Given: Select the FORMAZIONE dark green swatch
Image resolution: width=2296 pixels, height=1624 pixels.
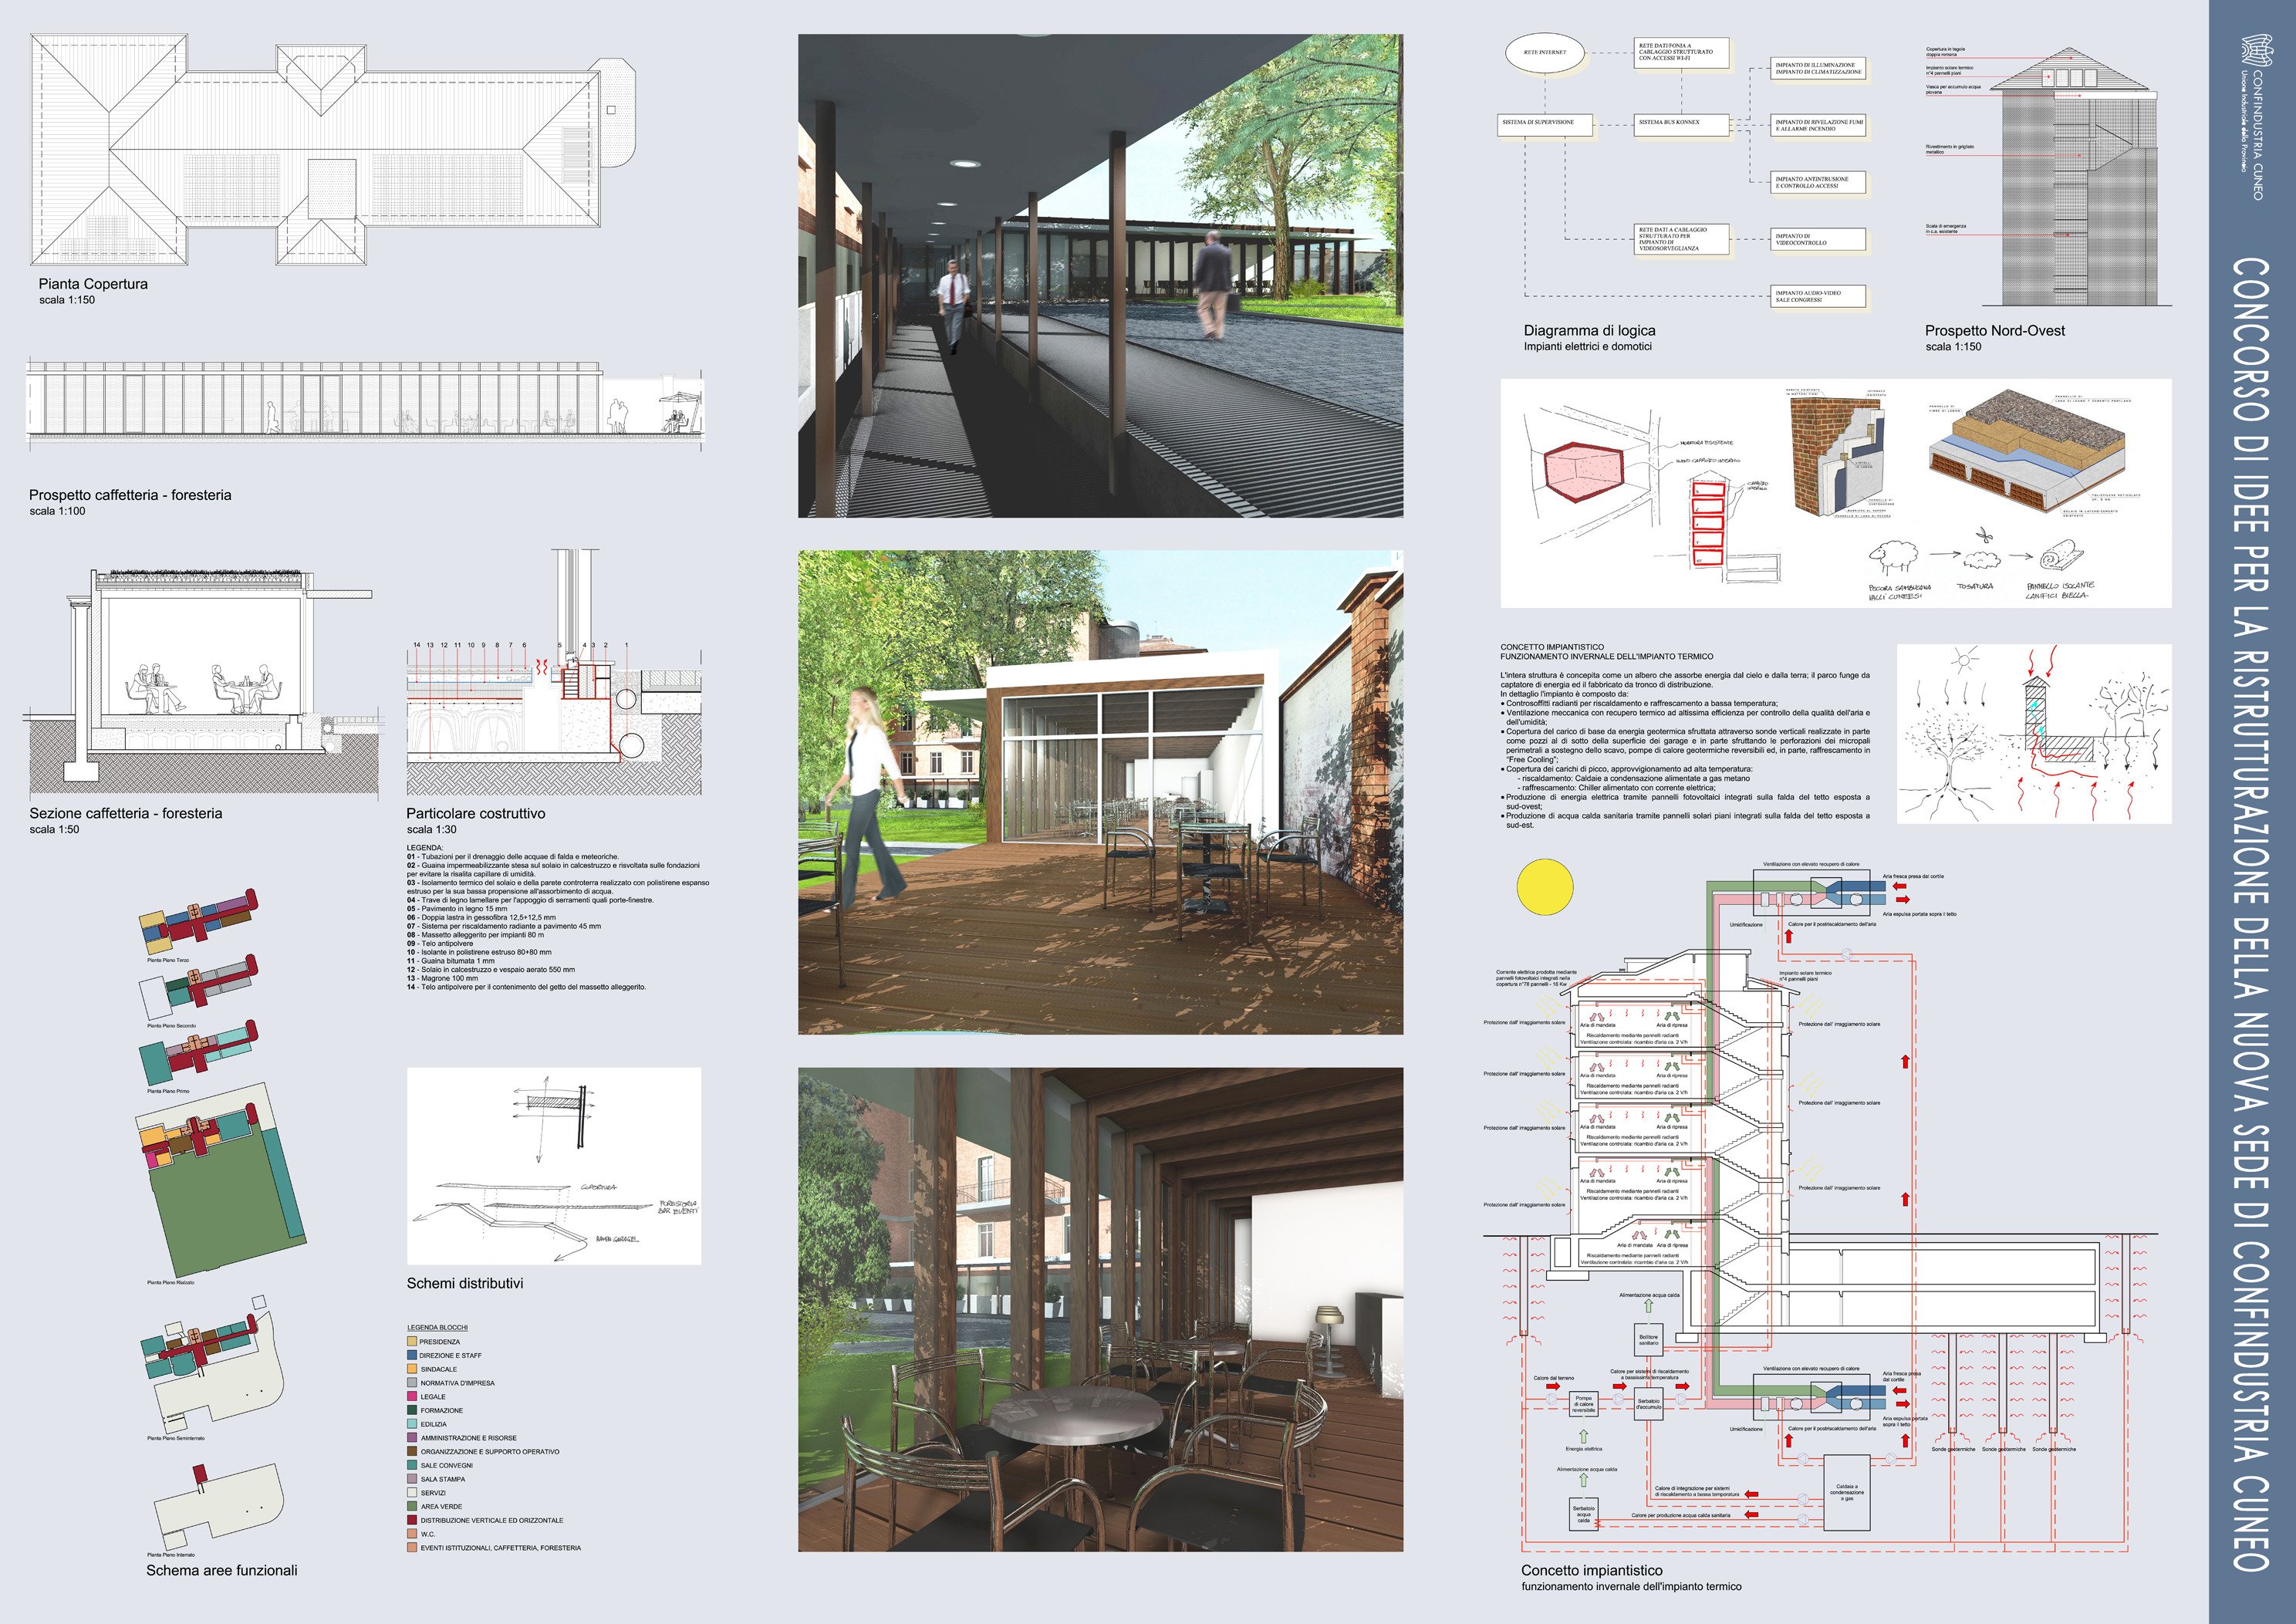Looking at the screenshot, I should pos(412,1410).
